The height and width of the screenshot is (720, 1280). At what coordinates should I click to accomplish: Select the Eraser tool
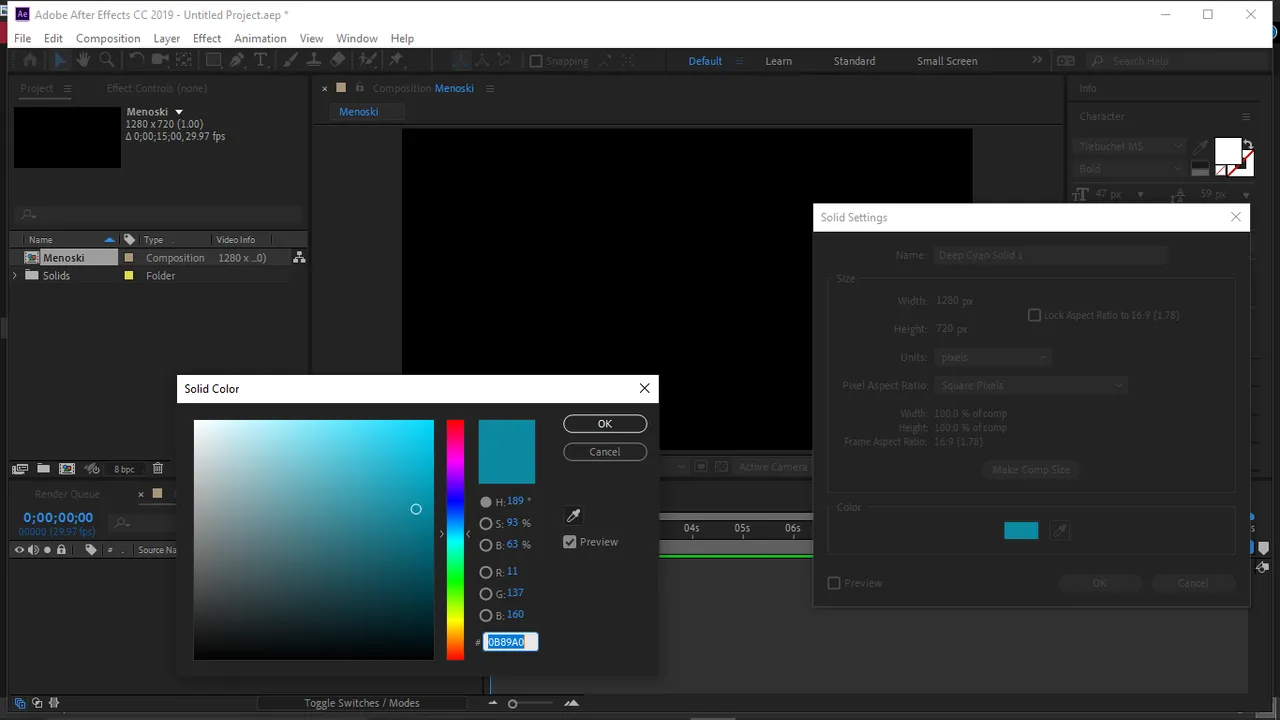(x=338, y=60)
